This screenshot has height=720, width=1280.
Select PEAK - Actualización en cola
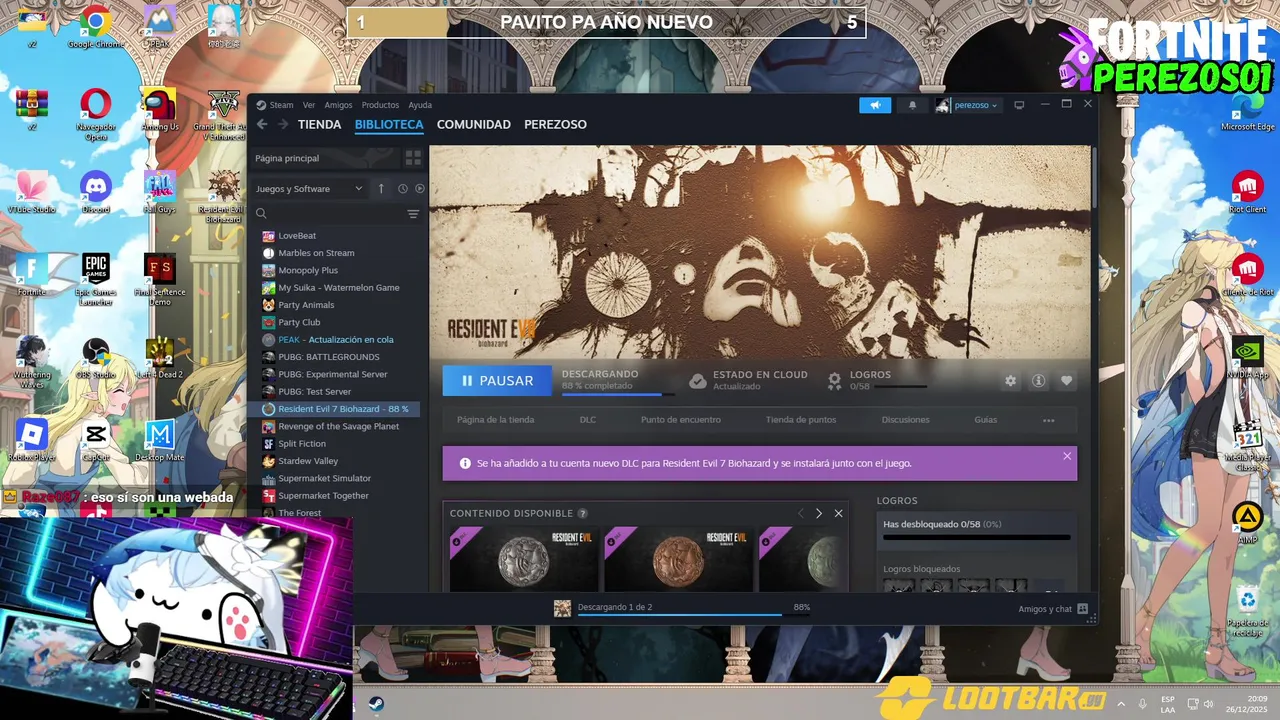334,340
